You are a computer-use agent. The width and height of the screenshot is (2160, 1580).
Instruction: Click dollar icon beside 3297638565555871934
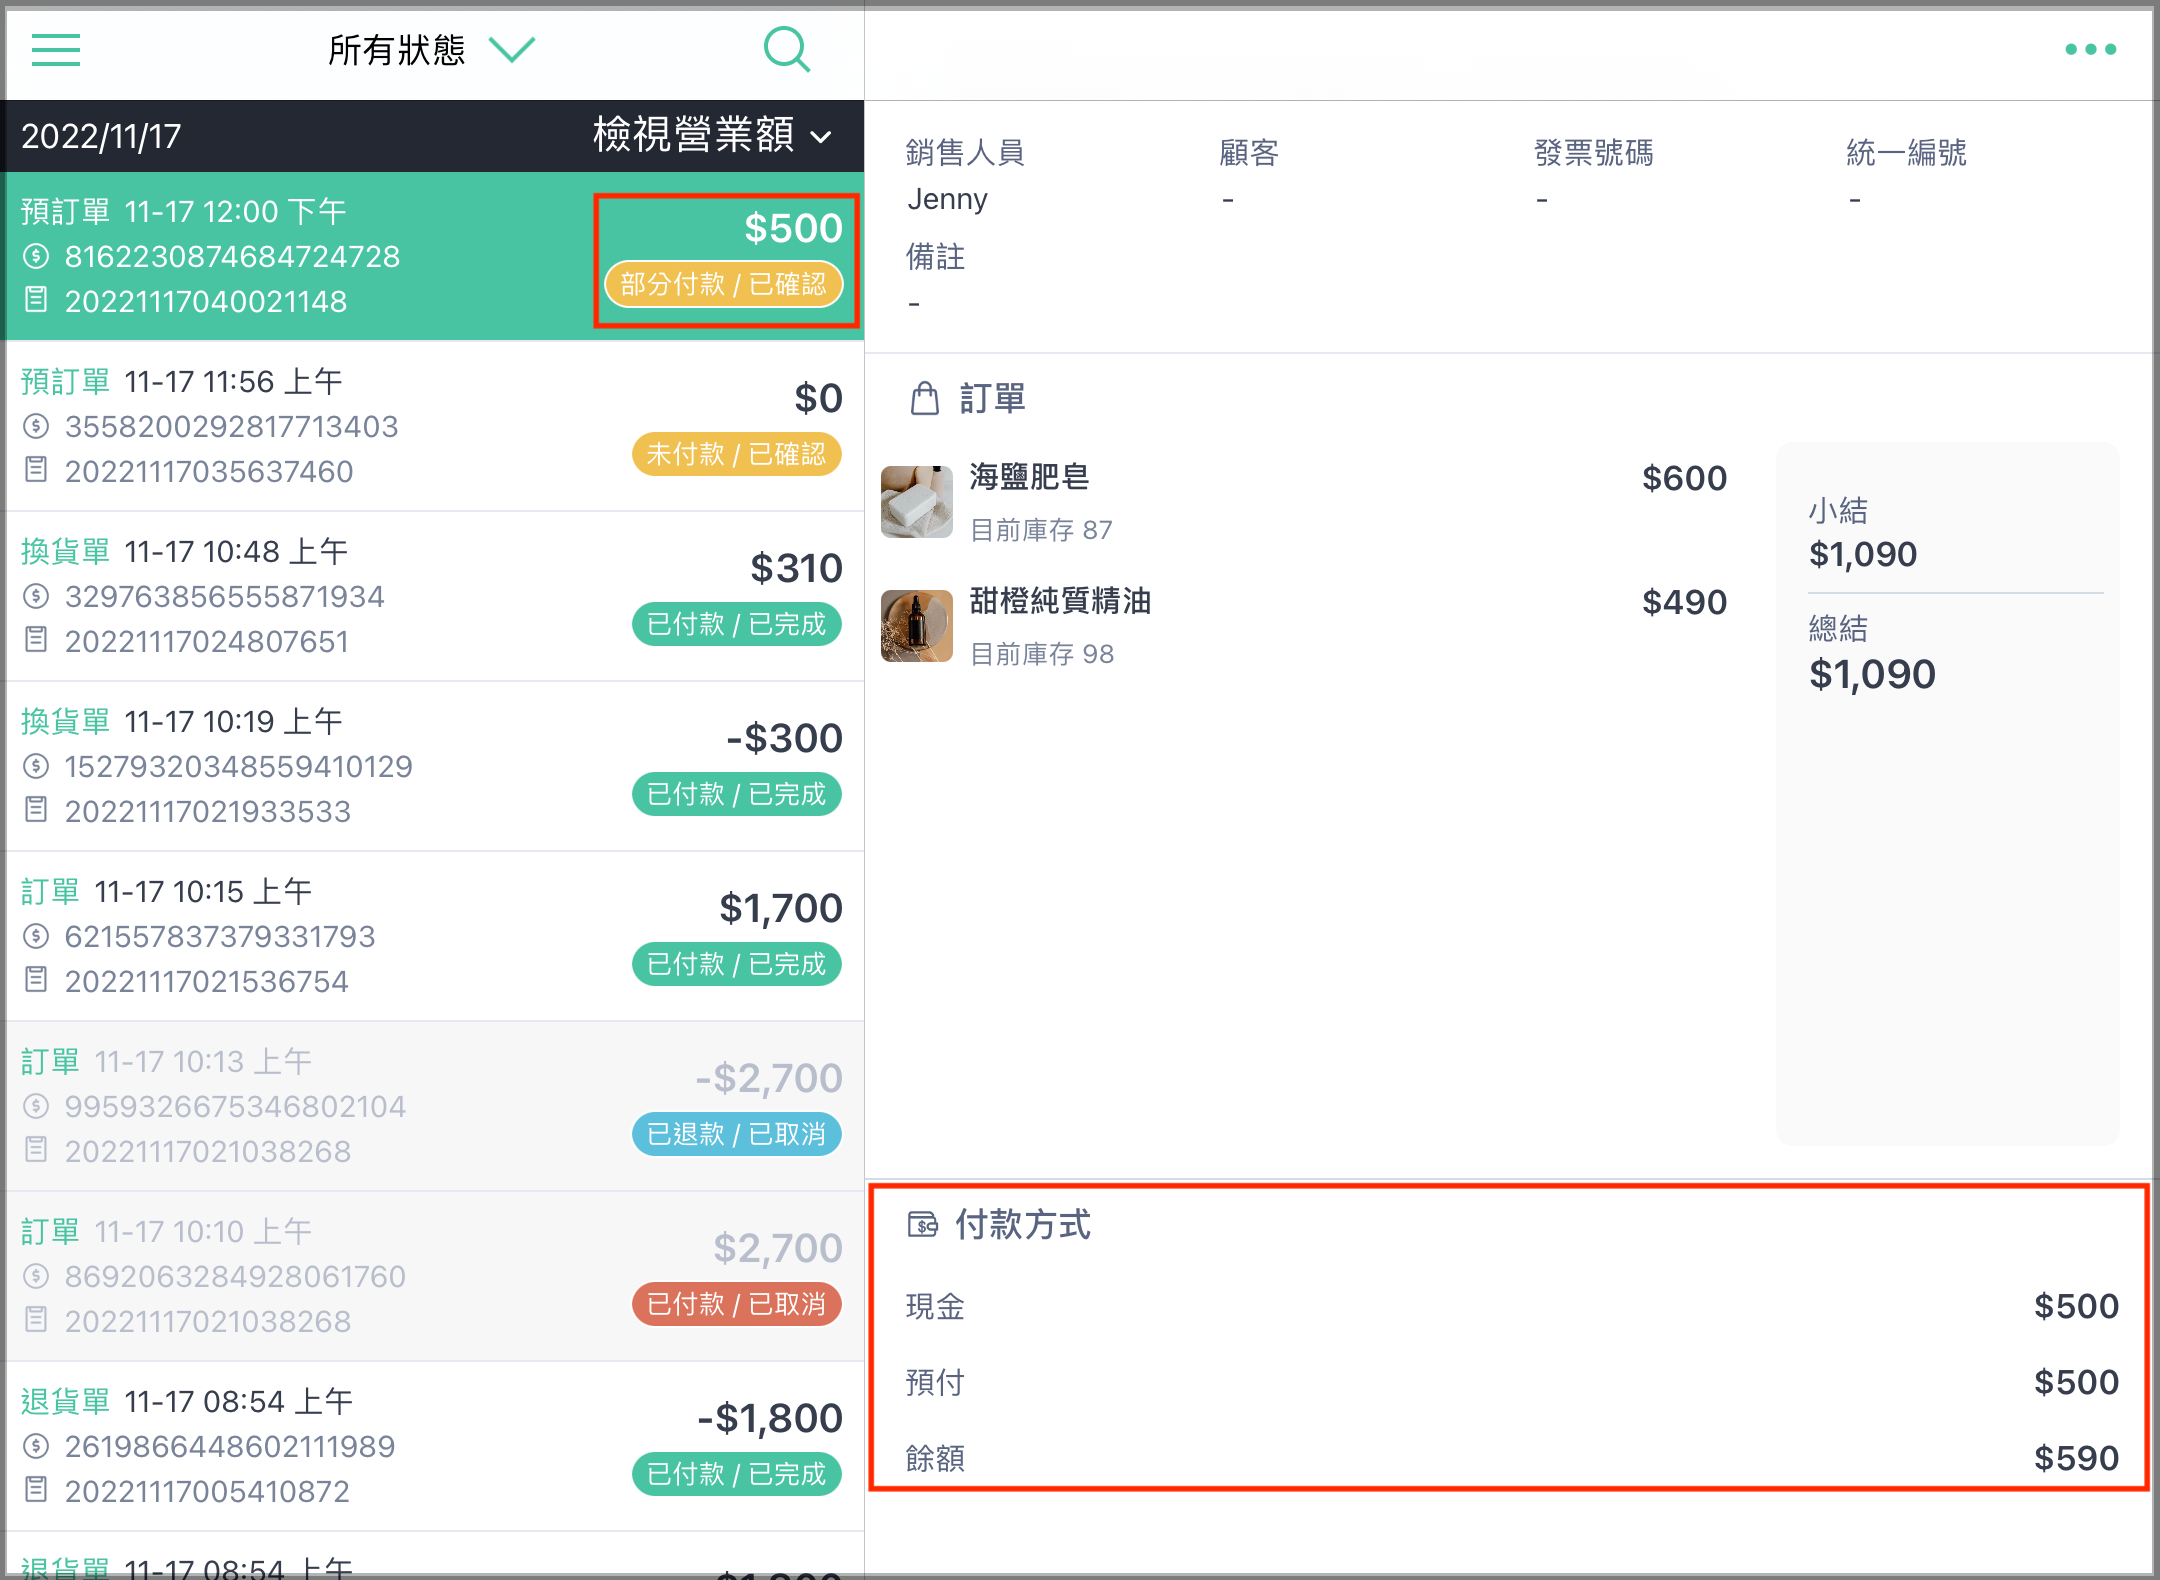click(x=36, y=596)
